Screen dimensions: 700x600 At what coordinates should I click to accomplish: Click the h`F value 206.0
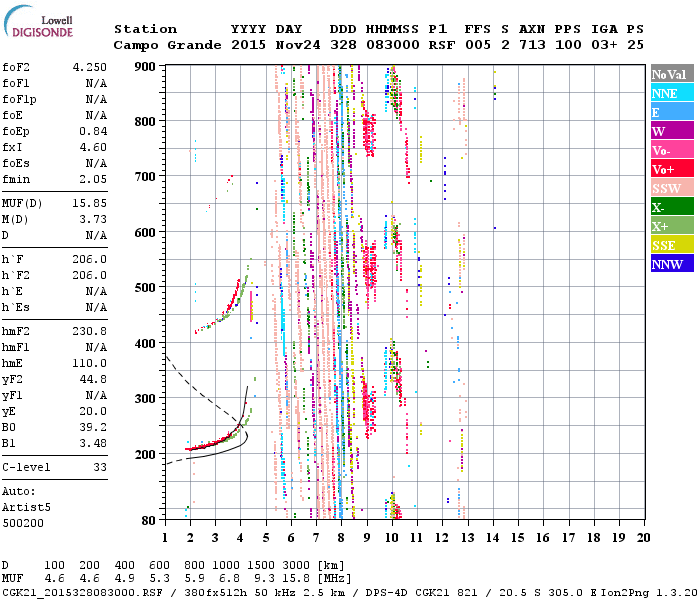tap(90, 259)
